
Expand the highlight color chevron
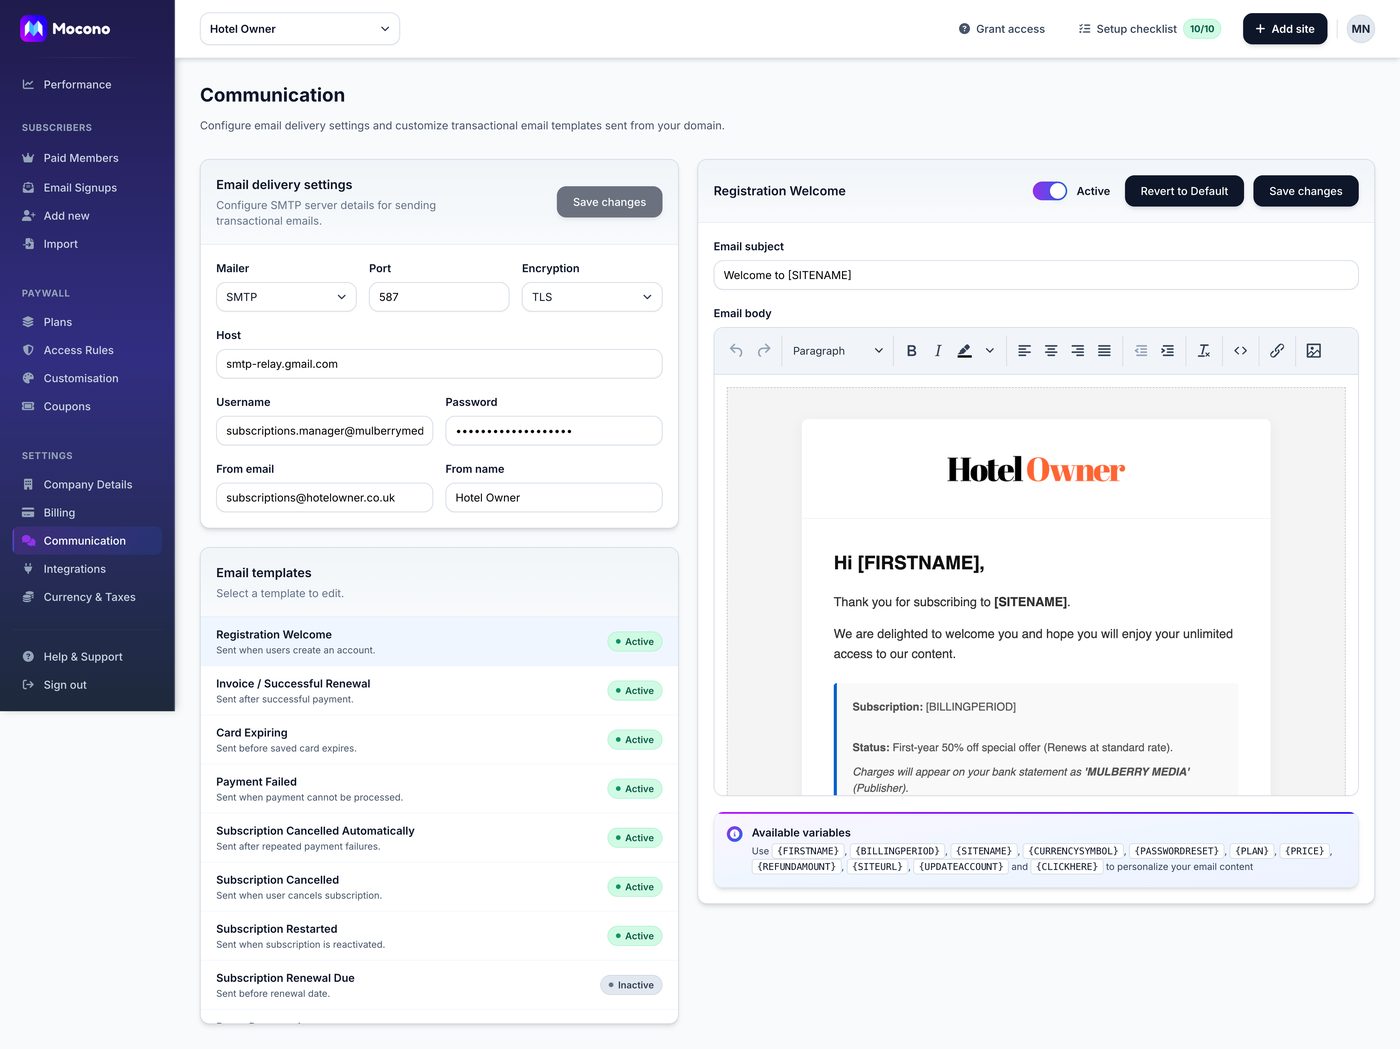coord(990,351)
